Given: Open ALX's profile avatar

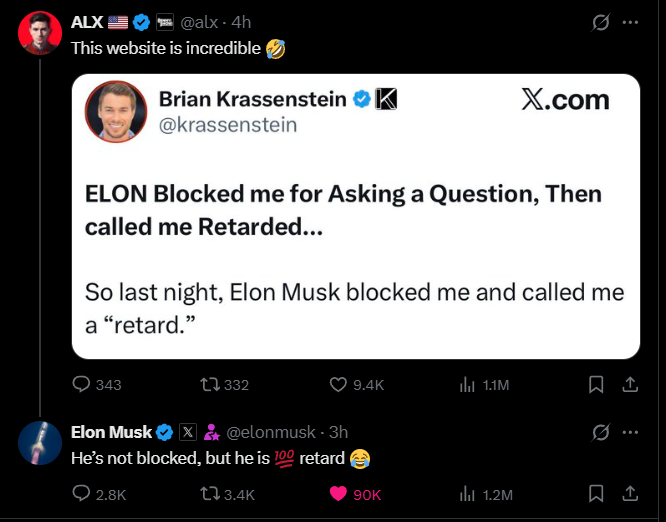Looking at the screenshot, I should [40, 34].
